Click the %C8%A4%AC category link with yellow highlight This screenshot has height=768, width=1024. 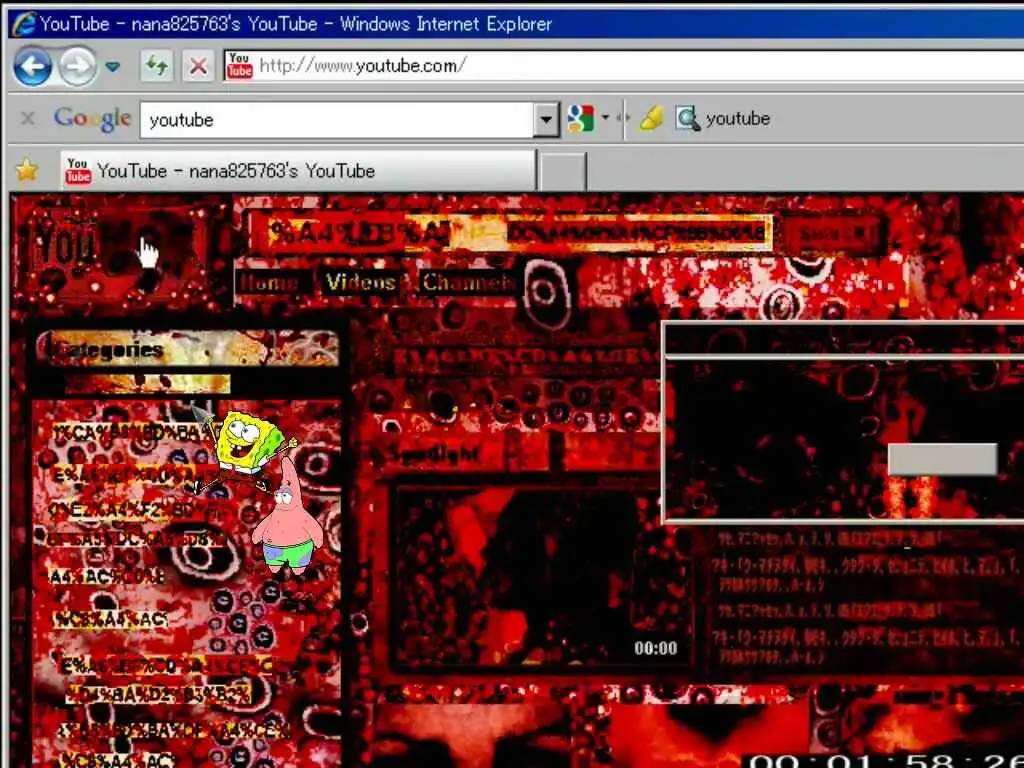[110, 619]
